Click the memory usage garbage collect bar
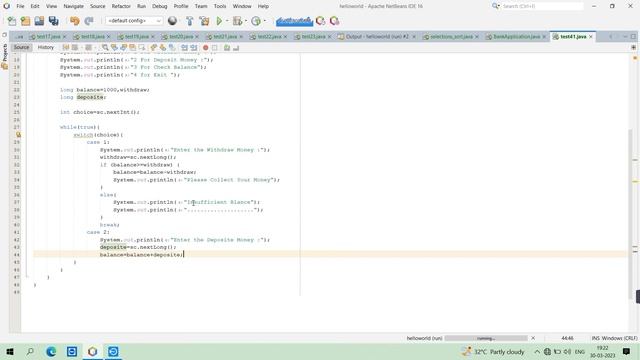The image size is (640, 360). point(294,21)
